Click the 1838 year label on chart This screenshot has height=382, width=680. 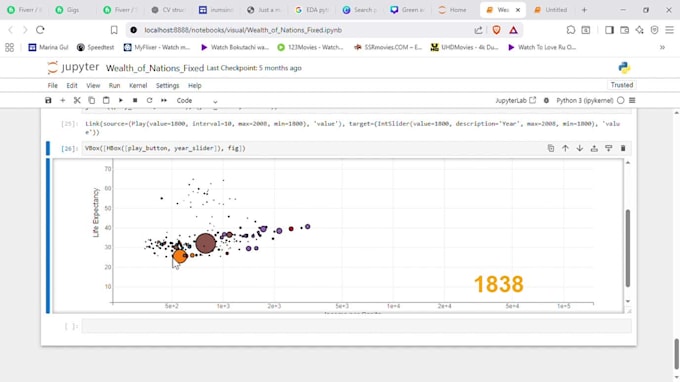click(x=498, y=284)
